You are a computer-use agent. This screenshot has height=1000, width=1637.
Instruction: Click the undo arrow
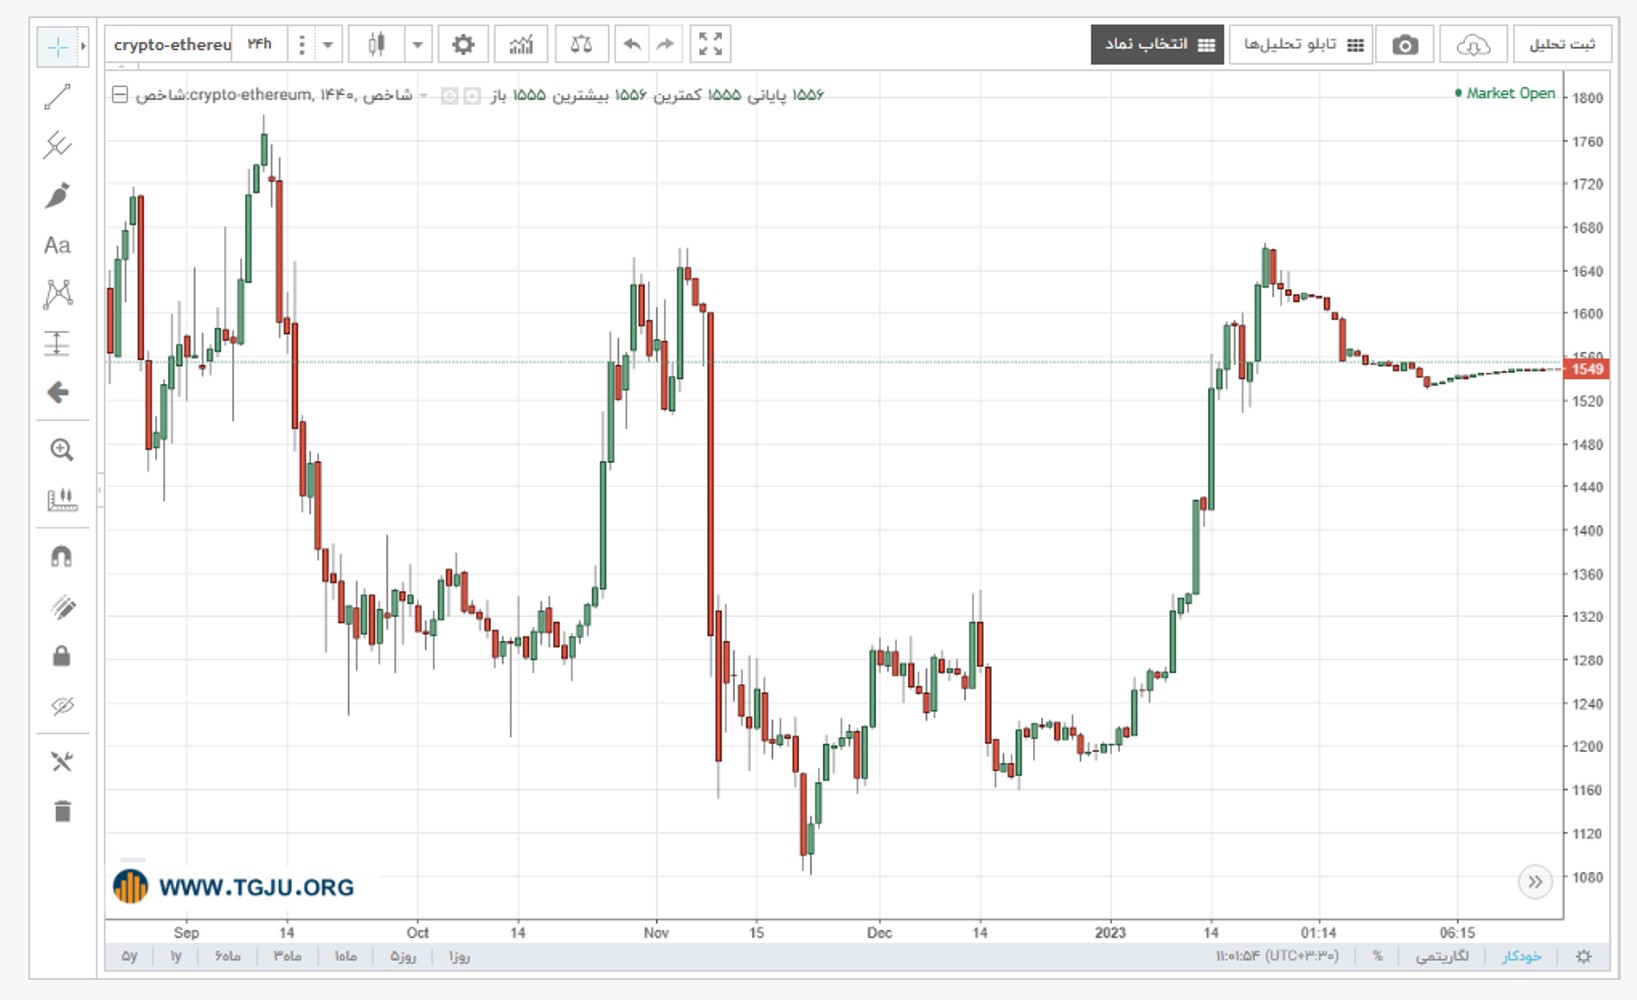[632, 44]
